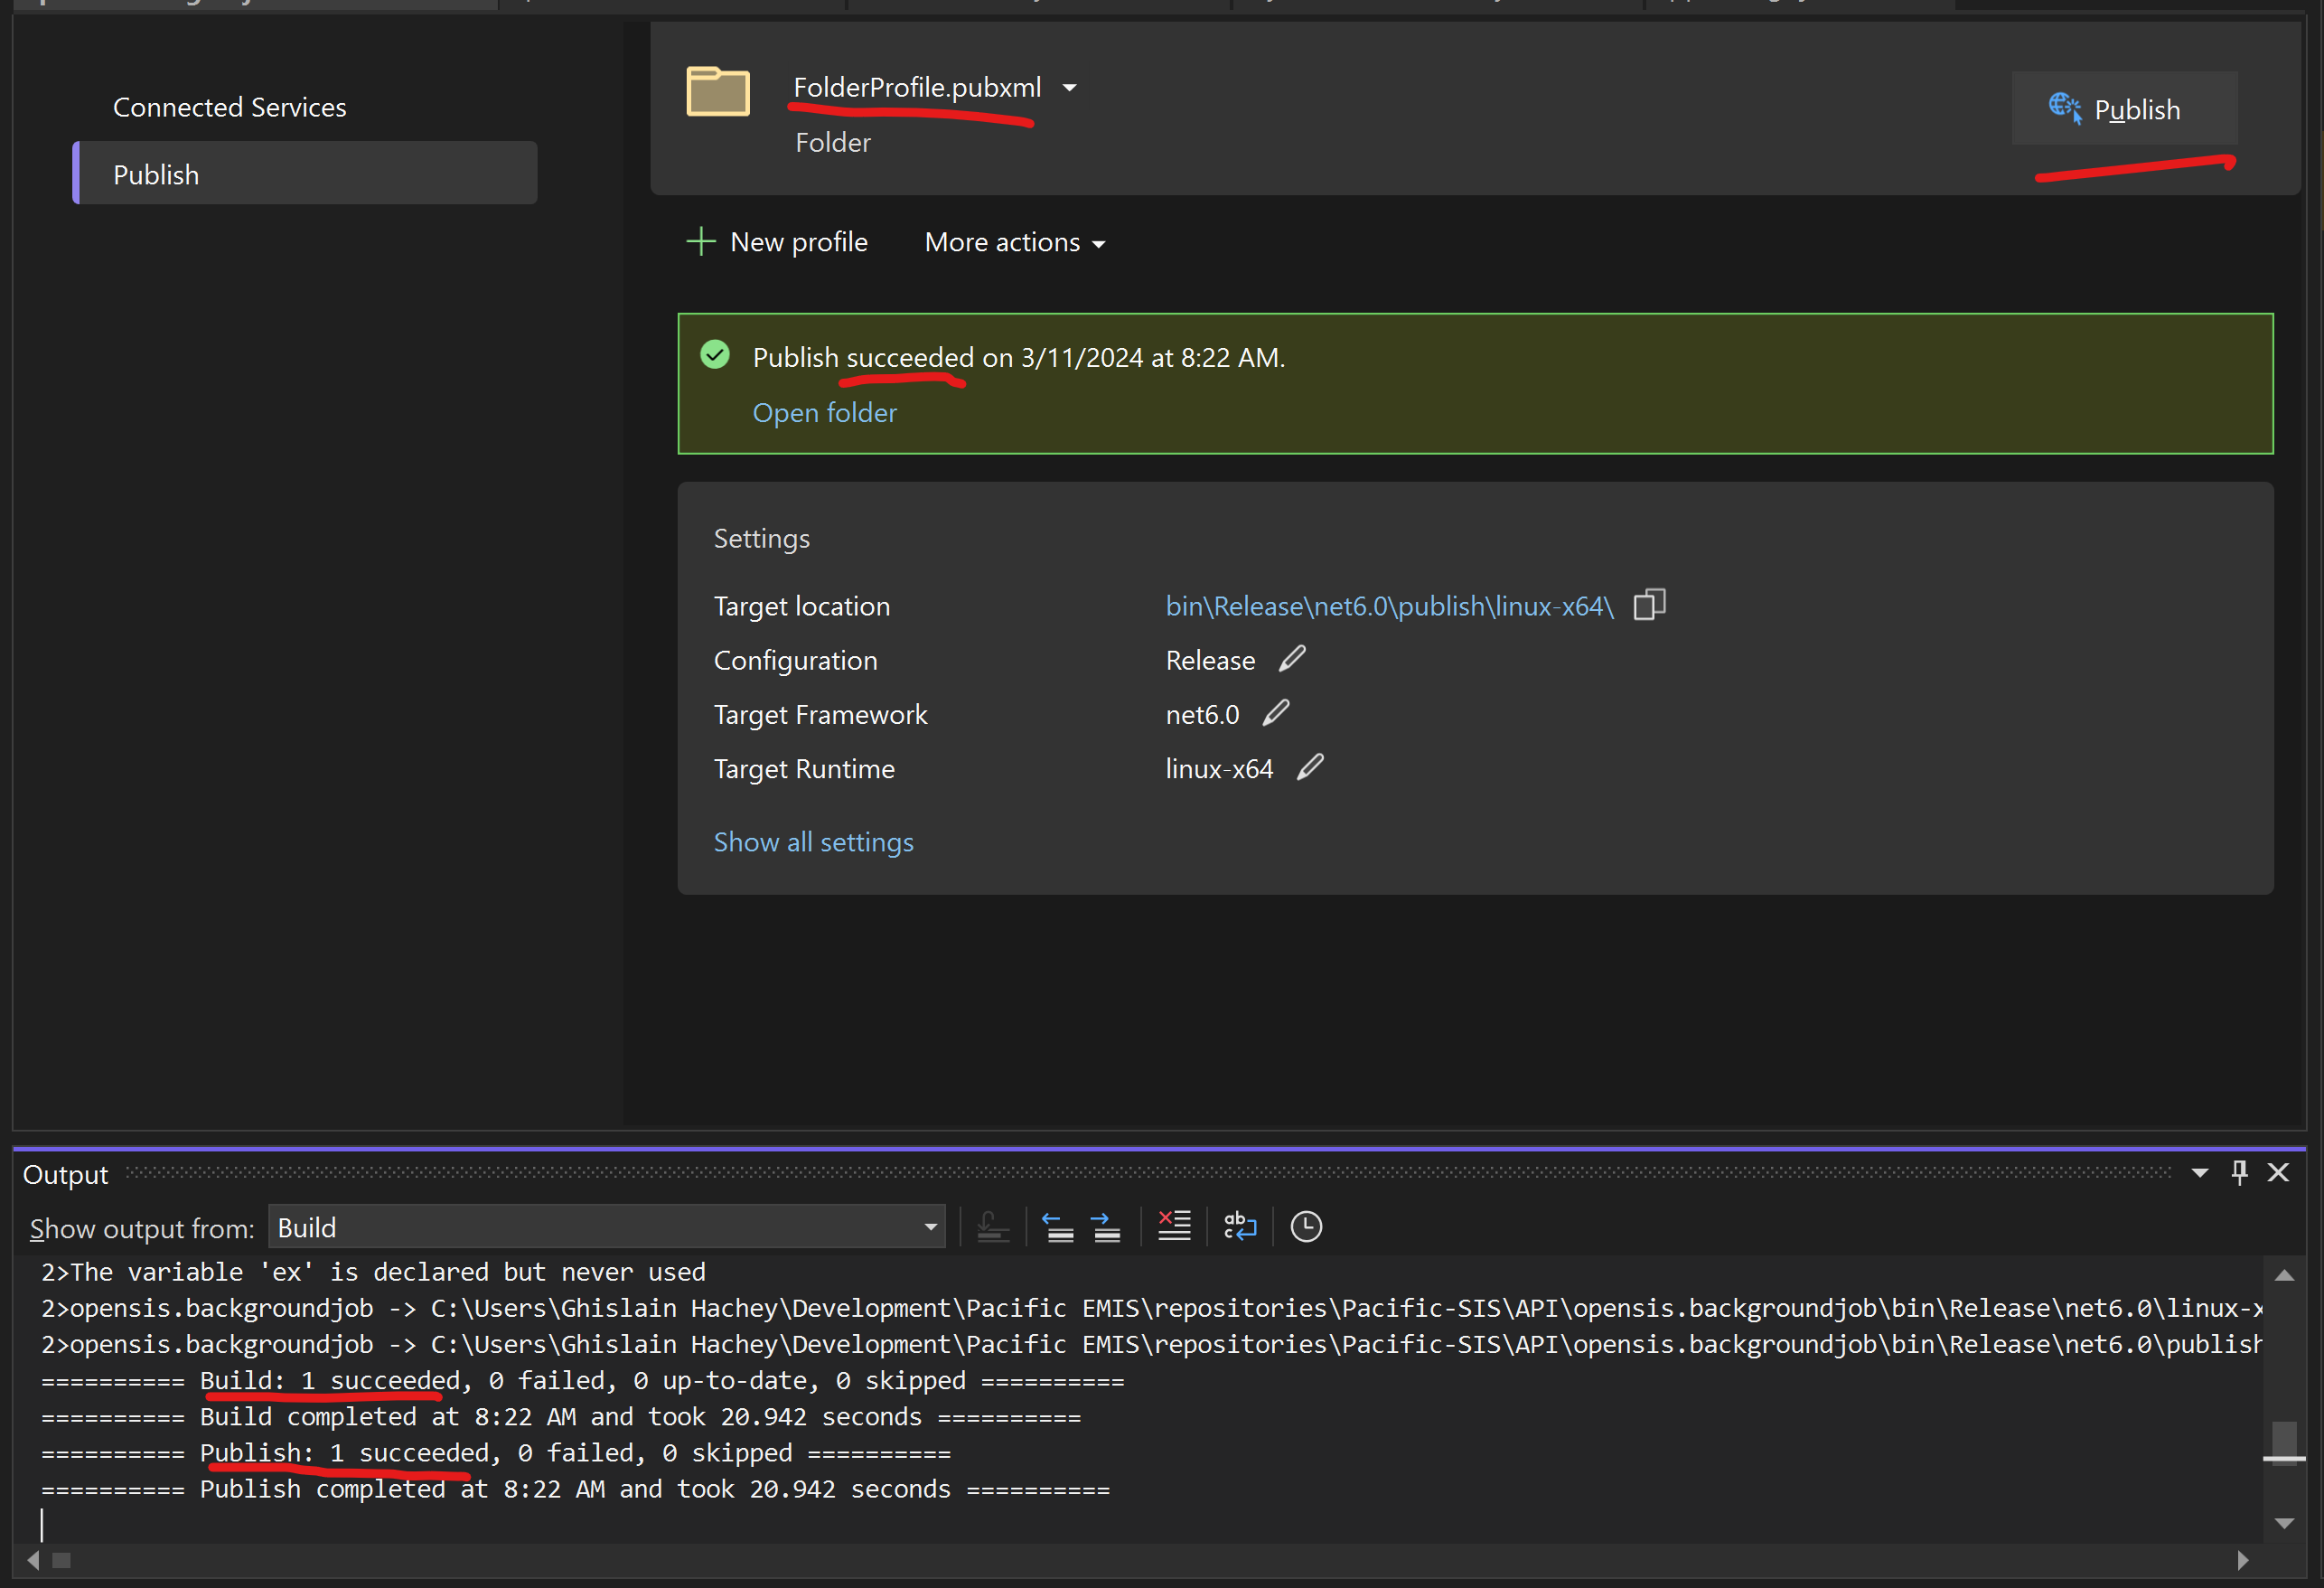
Task: Open Output window position dropdown arrow
Action: (x=2200, y=1173)
